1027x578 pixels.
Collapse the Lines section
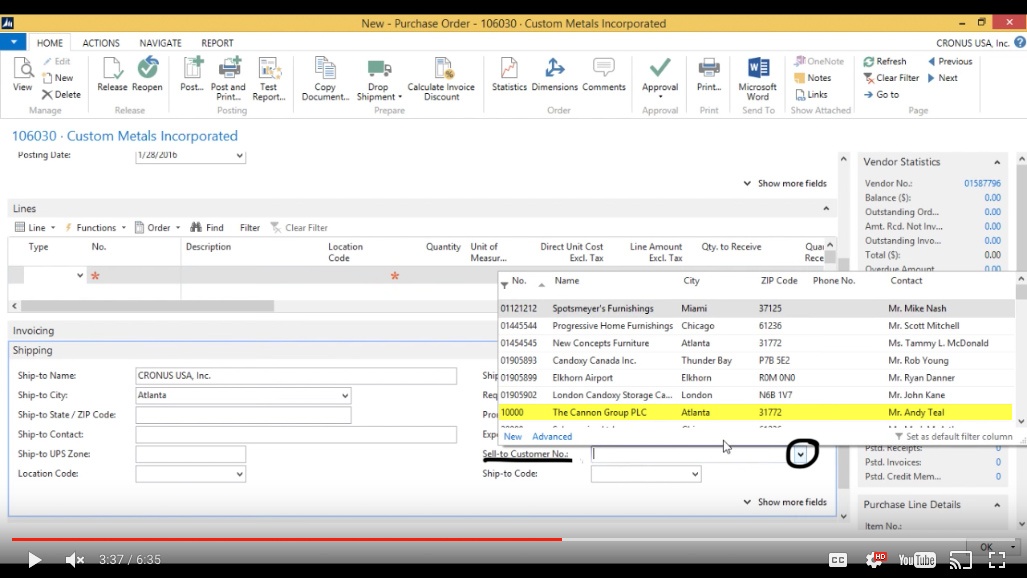(826, 208)
